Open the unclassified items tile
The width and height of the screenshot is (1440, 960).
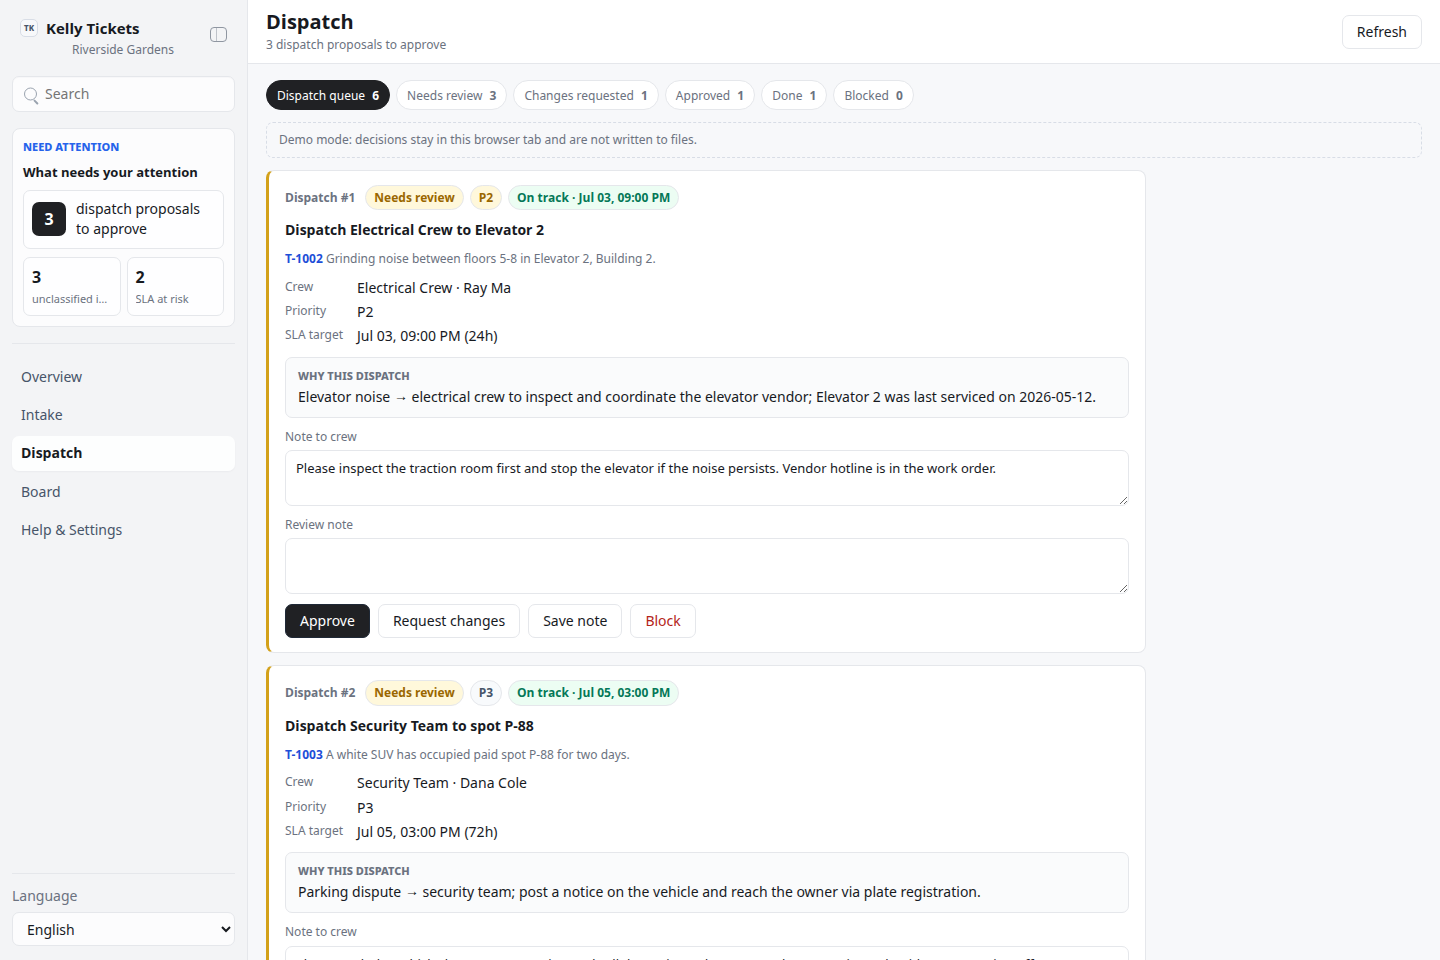coord(71,286)
